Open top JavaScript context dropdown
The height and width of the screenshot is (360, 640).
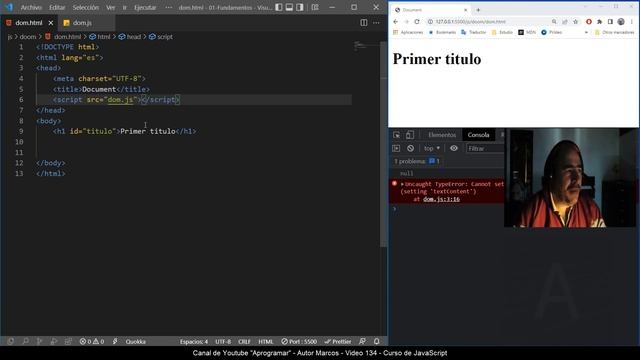click(x=432, y=149)
